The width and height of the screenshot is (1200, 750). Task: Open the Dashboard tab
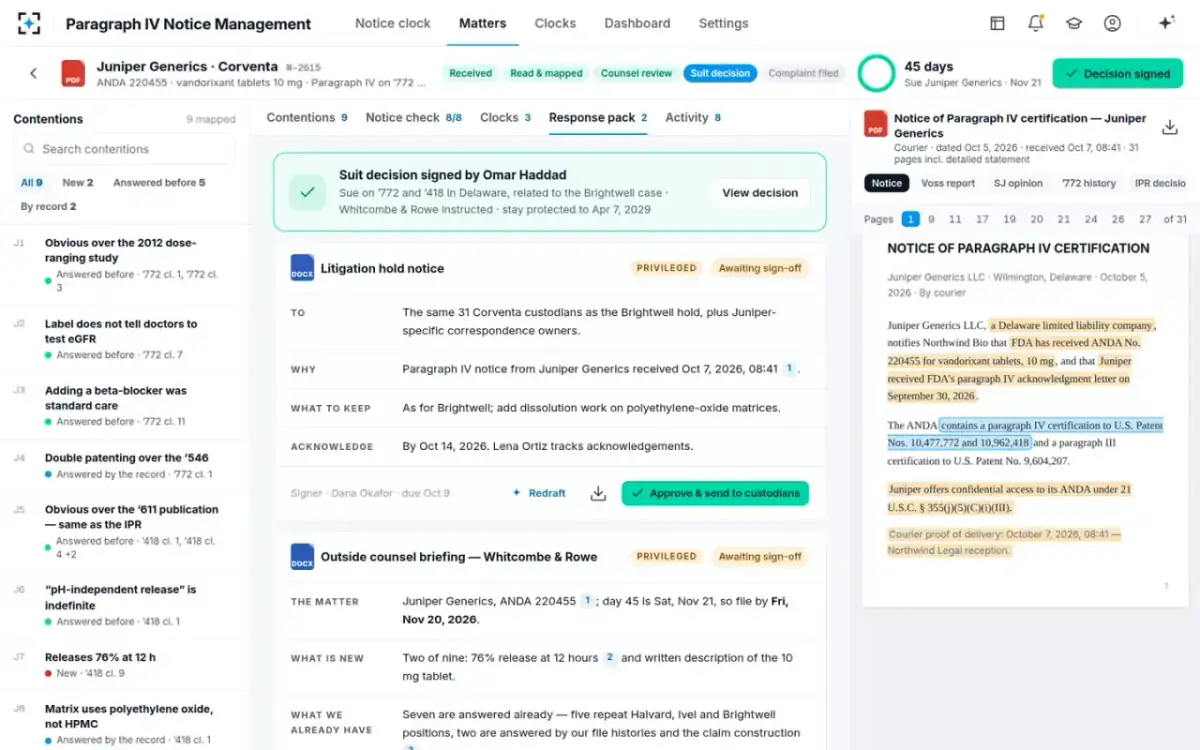(637, 23)
